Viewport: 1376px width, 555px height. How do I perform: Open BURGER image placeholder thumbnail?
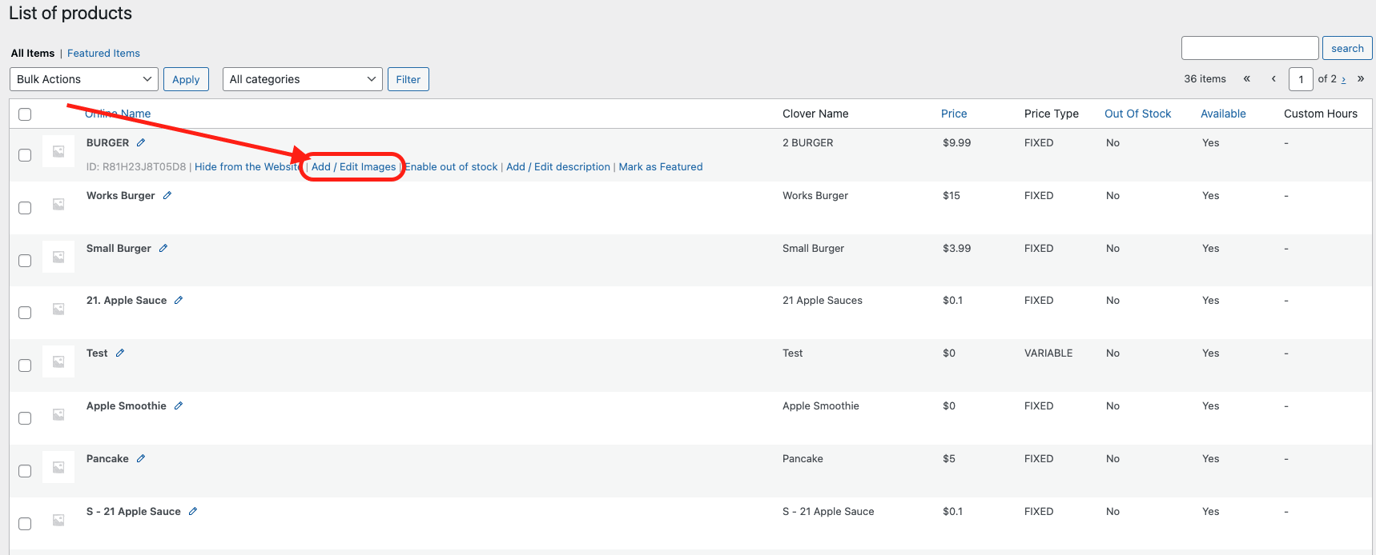point(59,151)
